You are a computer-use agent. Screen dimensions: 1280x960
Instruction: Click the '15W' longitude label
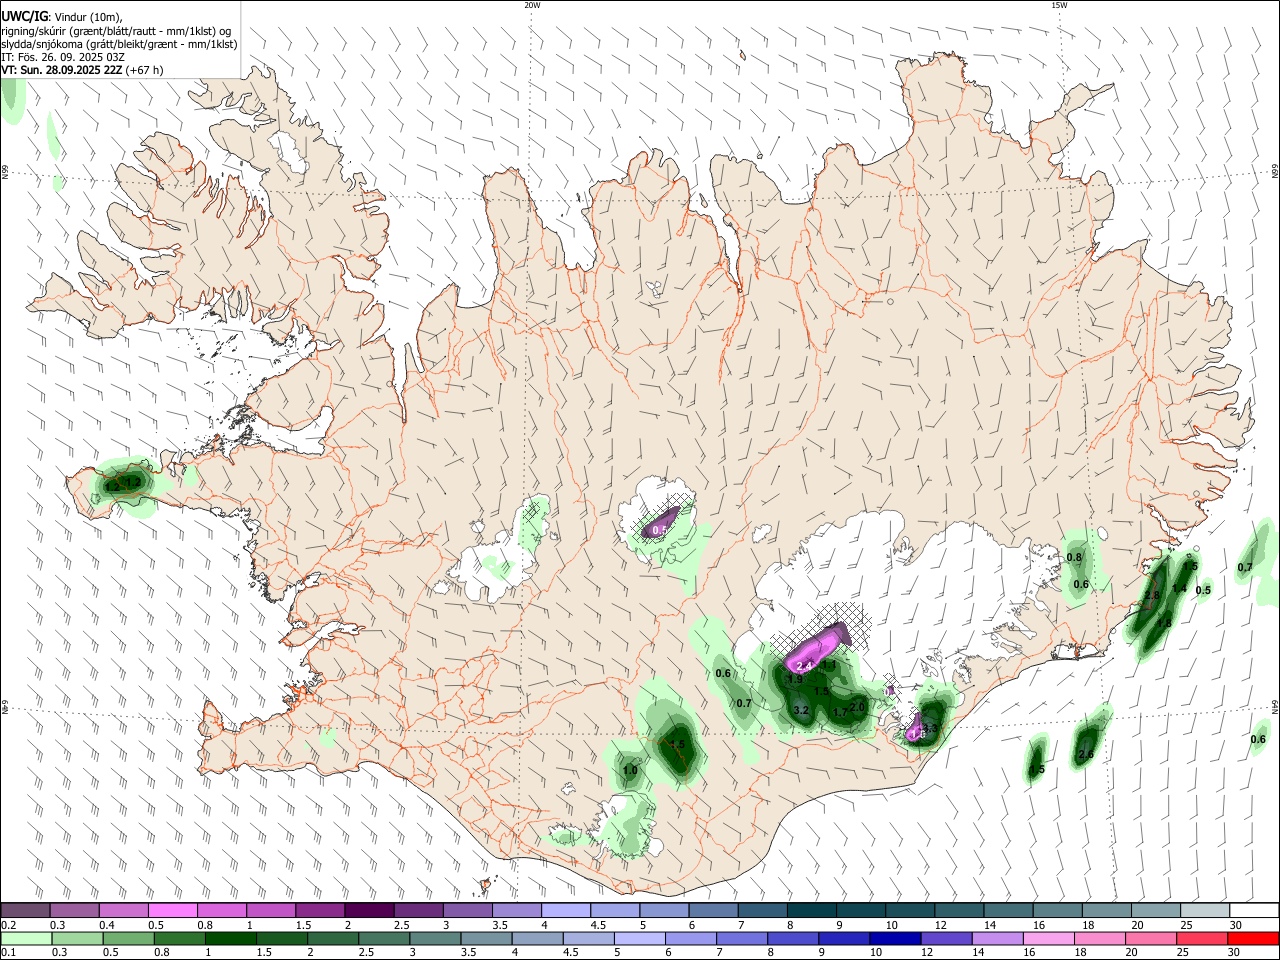tap(1058, 5)
